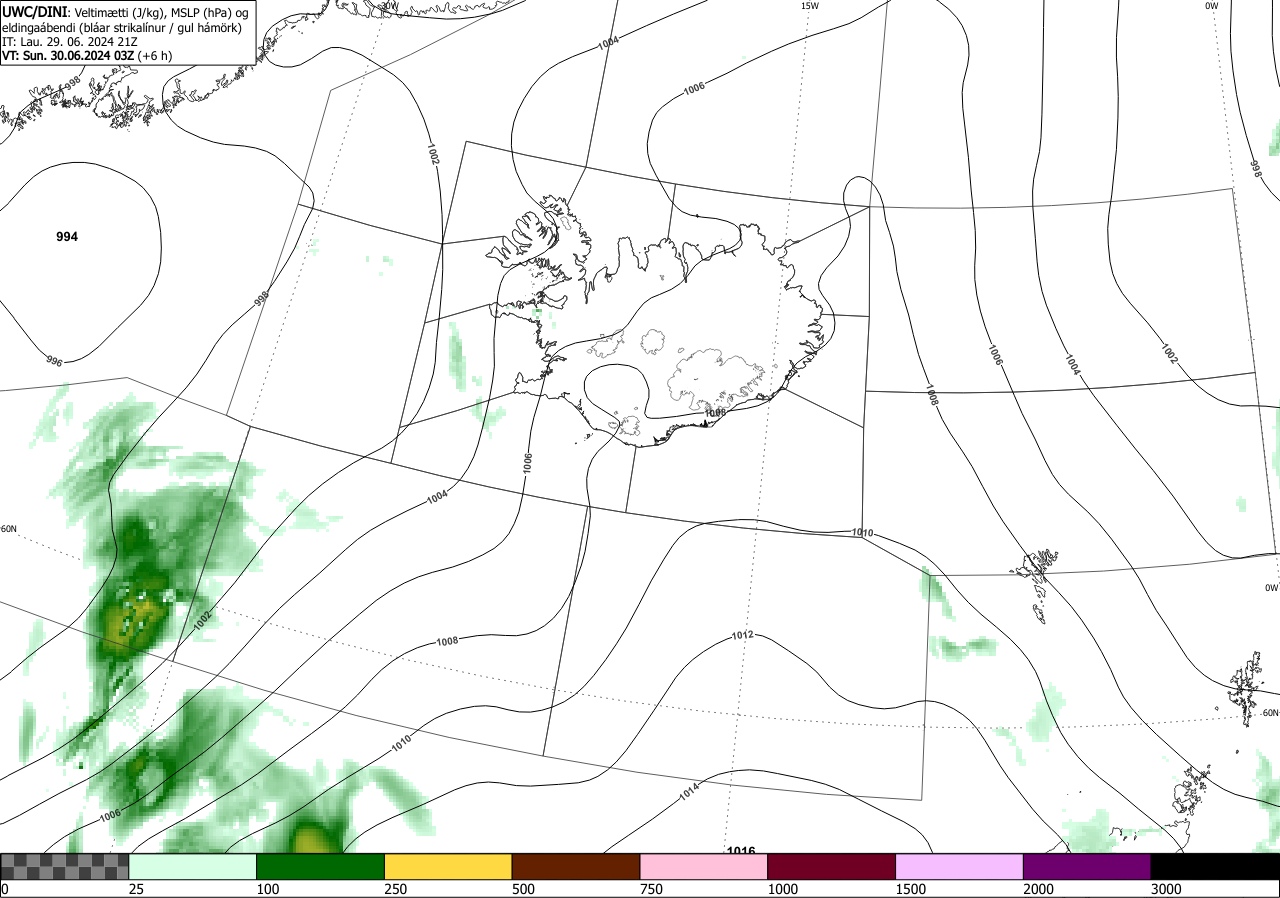Click the '0' legend scale value

(x=4, y=889)
